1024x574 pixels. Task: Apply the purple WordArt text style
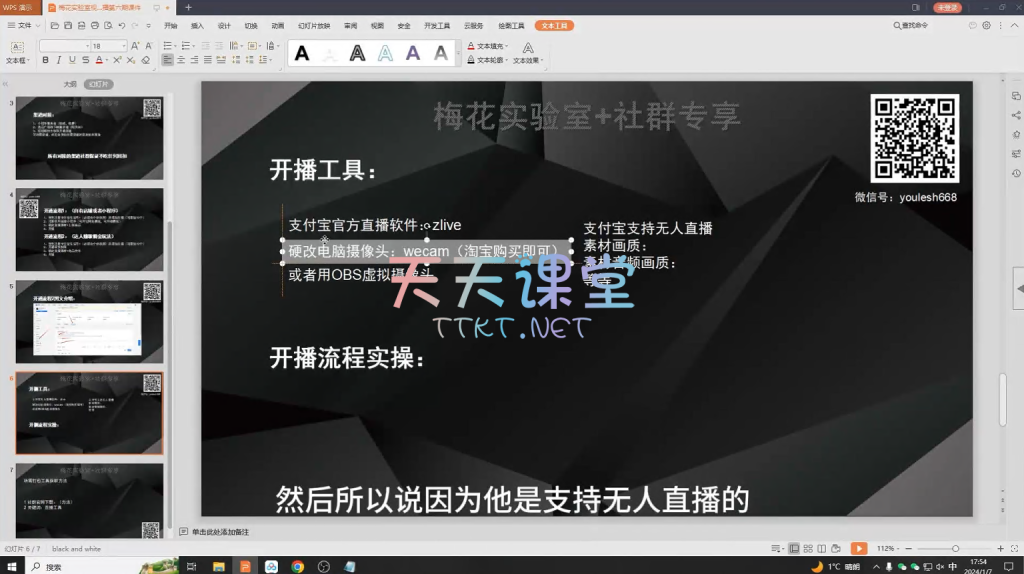click(x=413, y=54)
